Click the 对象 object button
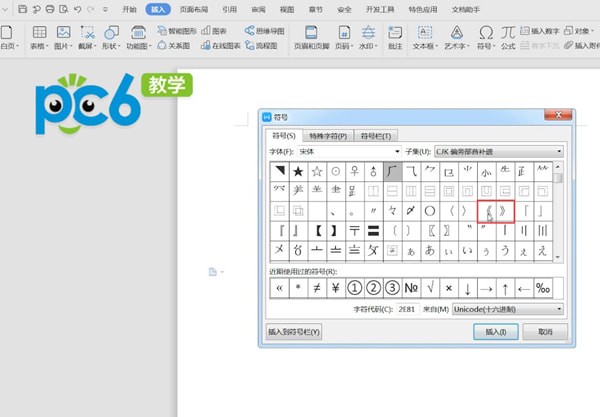 point(579,31)
